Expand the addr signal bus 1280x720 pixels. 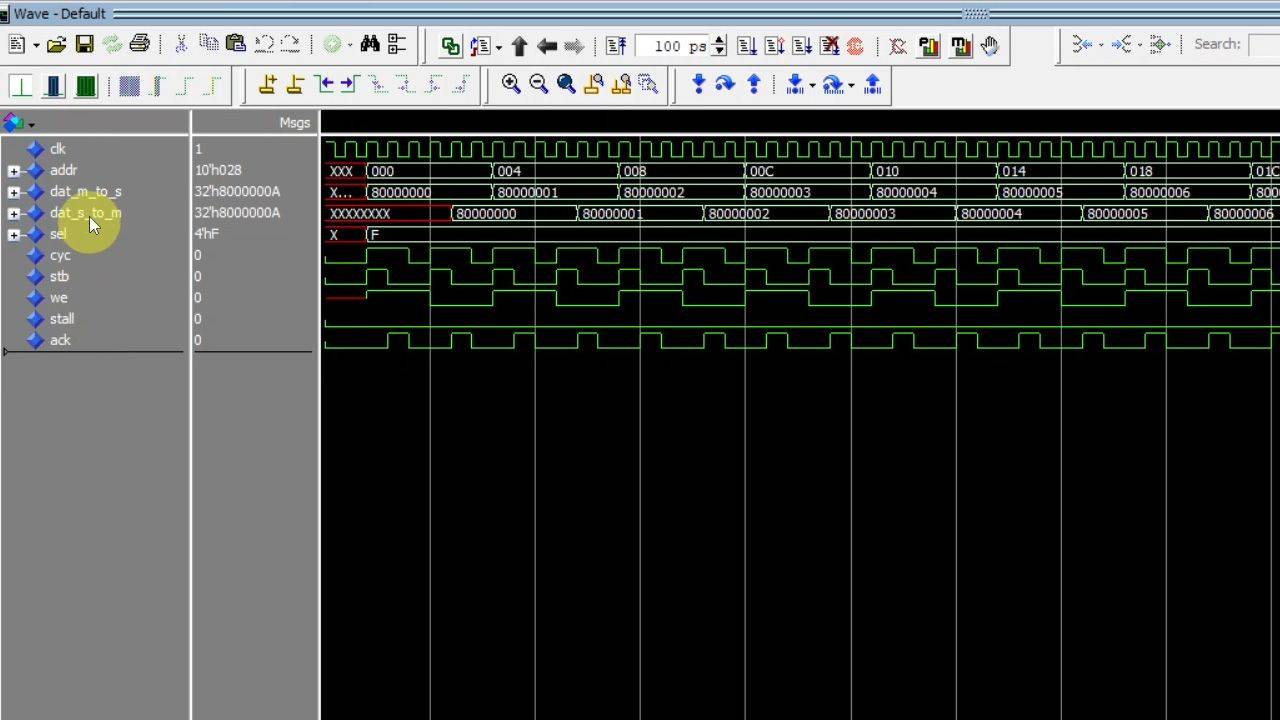coord(13,171)
